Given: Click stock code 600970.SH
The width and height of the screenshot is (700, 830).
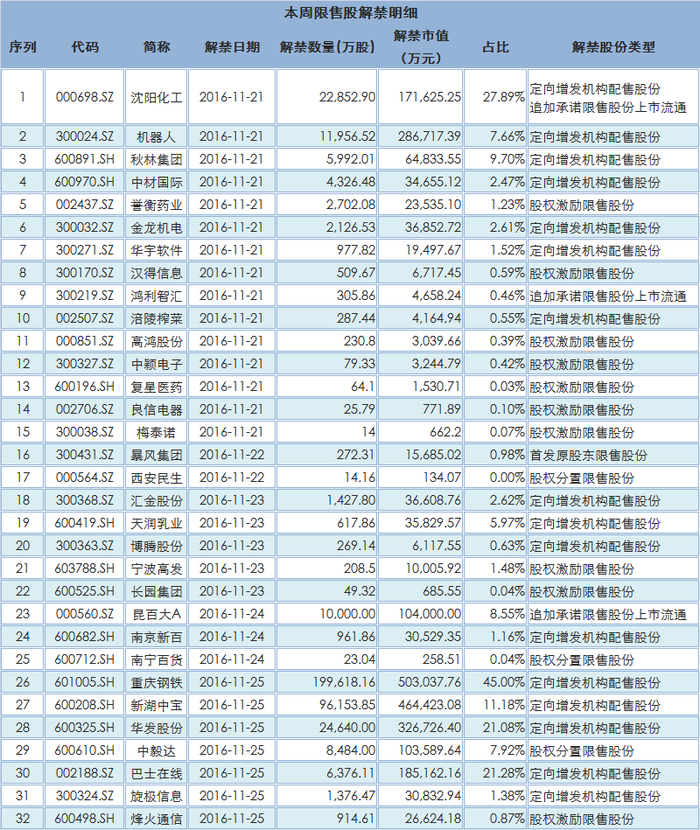Looking at the screenshot, I should pos(85,182).
